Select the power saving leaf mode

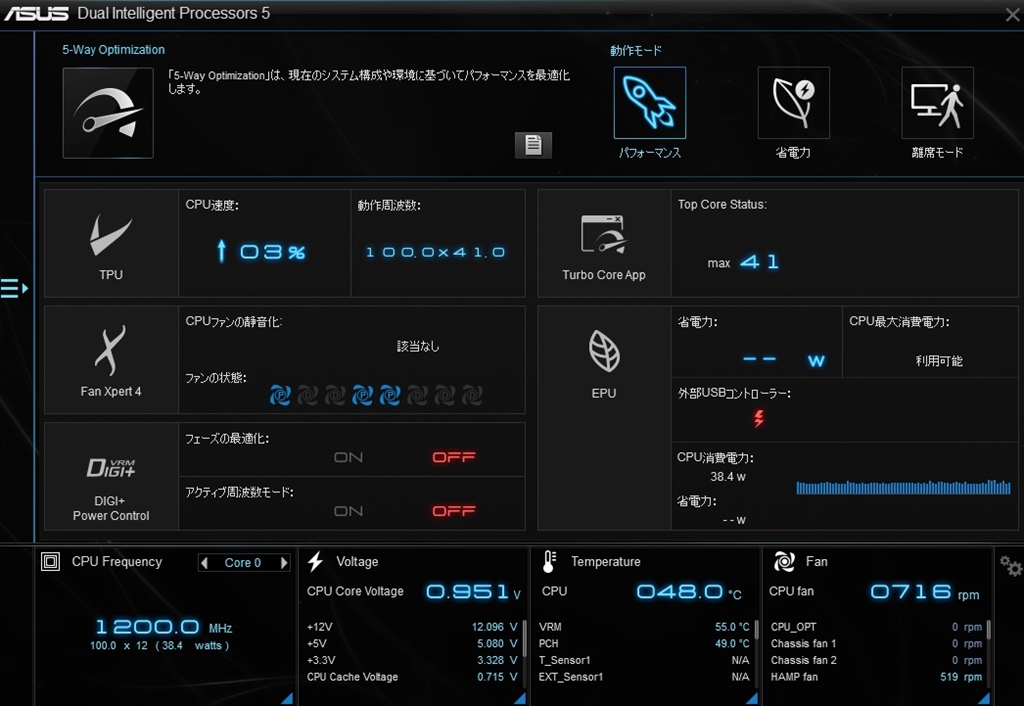coord(793,103)
